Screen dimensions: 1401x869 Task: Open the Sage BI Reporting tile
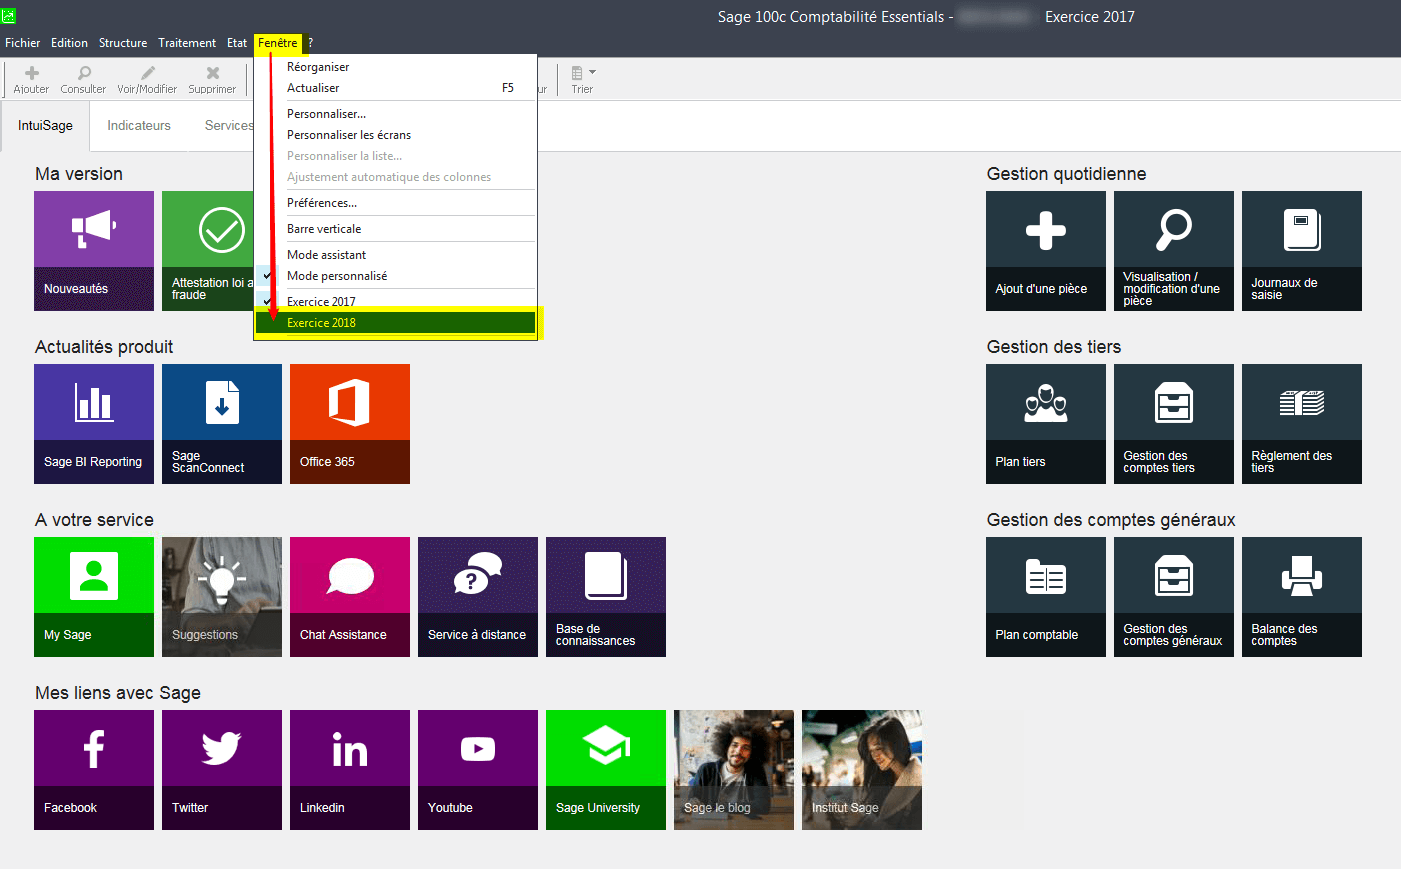click(x=94, y=423)
